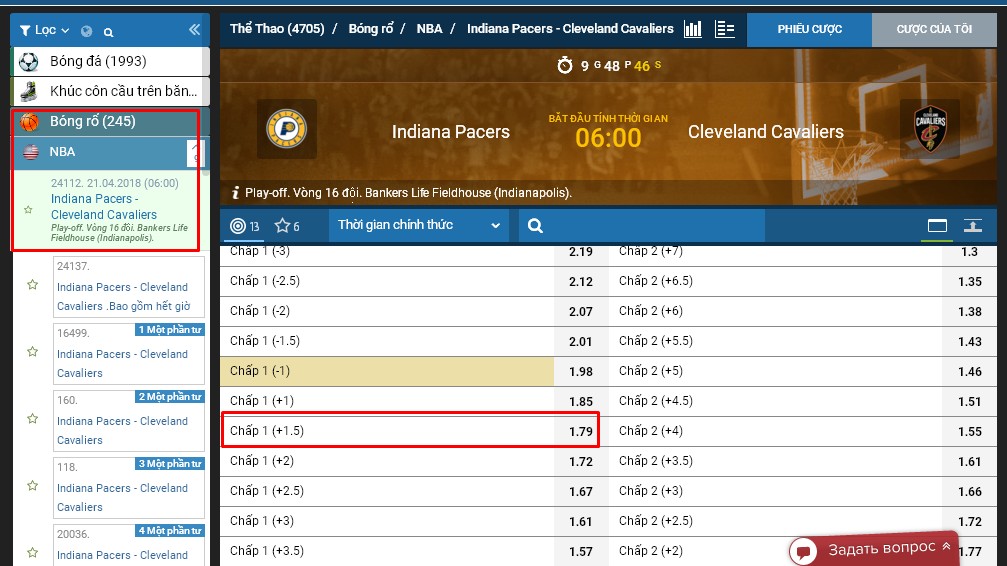
Task: Favorite event 20036 star
Action: (33, 553)
